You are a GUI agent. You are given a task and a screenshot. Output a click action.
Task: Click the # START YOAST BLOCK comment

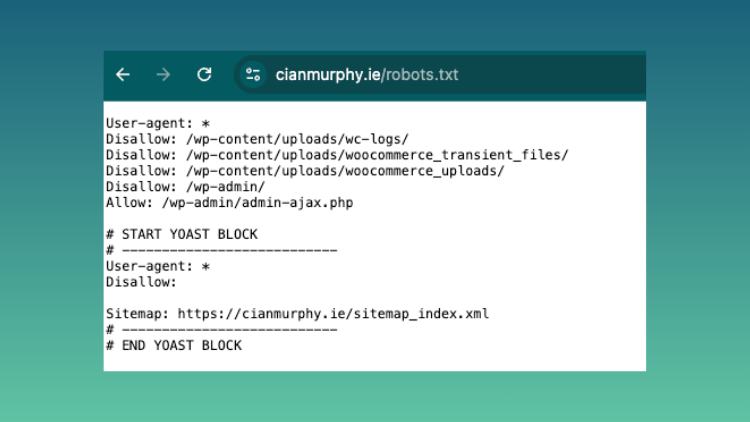(x=182, y=234)
